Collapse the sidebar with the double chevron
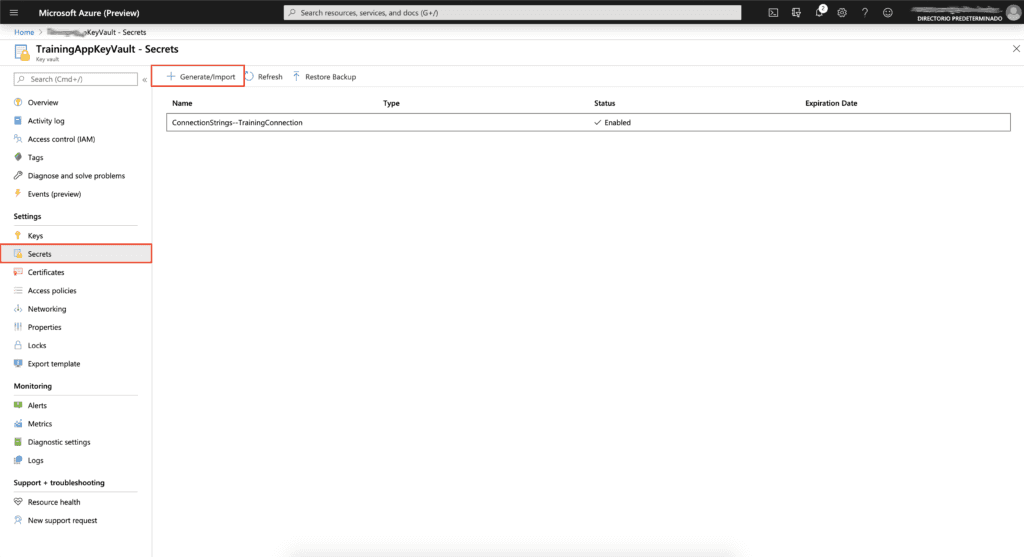 (144, 80)
